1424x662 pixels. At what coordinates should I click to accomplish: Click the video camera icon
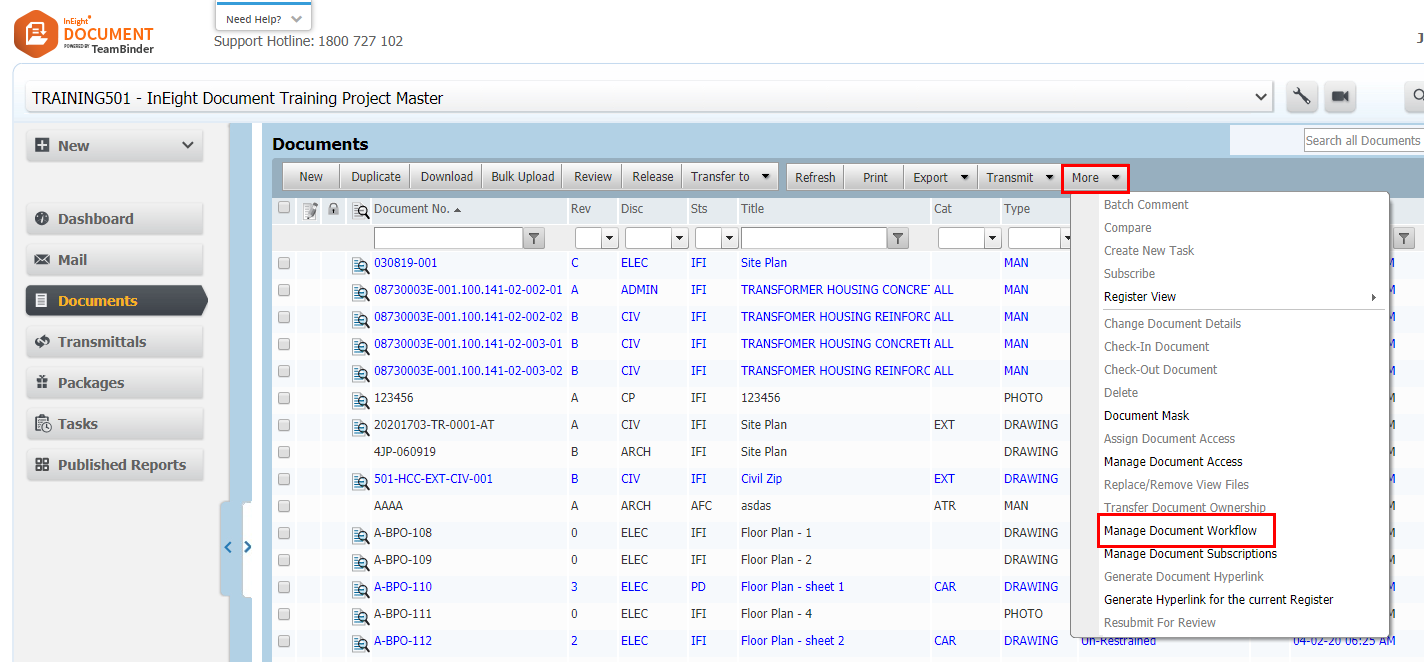click(x=1340, y=97)
